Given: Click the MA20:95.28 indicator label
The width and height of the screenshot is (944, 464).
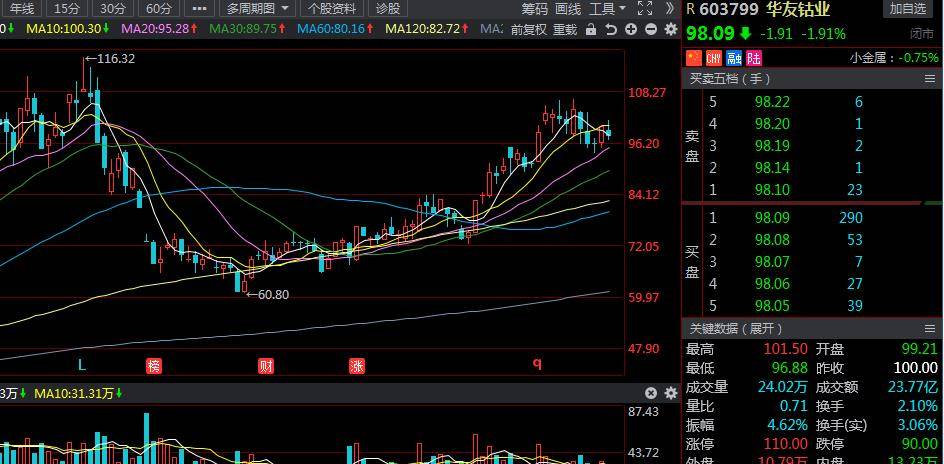Looking at the screenshot, I should [x=160, y=28].
